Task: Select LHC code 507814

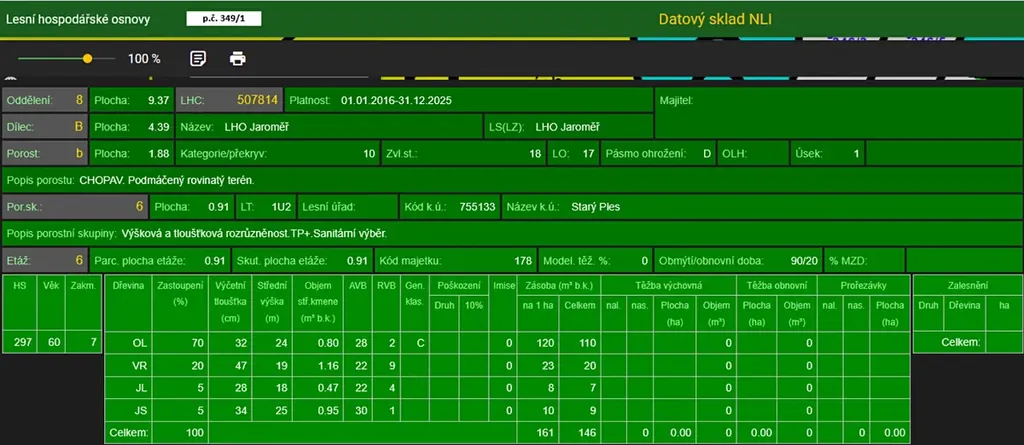Action: (x=257, y=100)
